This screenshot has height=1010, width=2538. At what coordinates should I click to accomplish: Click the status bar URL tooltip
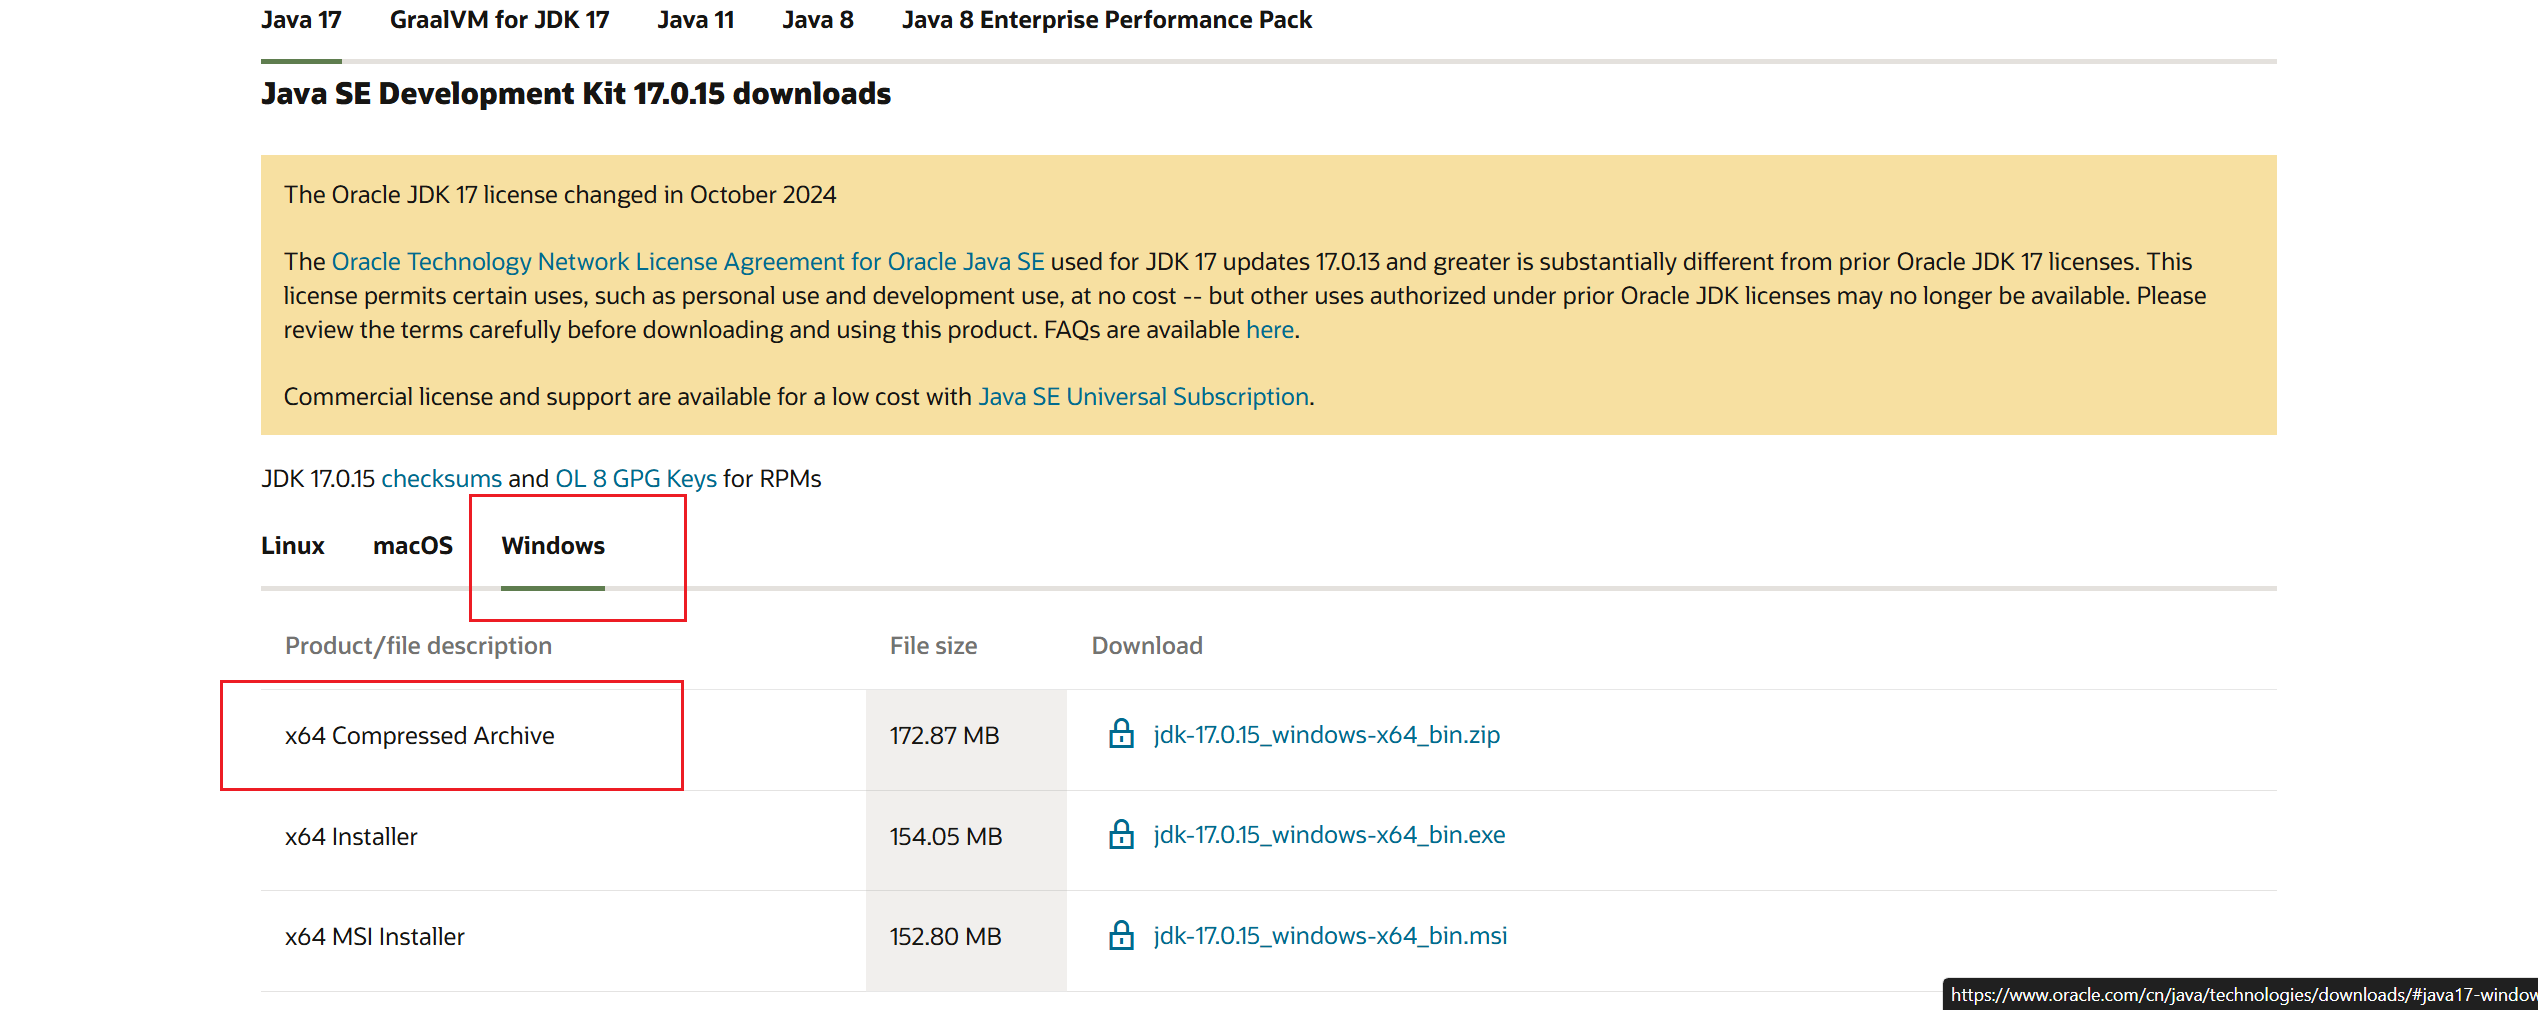pyautogui.click(x=2240, y=994)
